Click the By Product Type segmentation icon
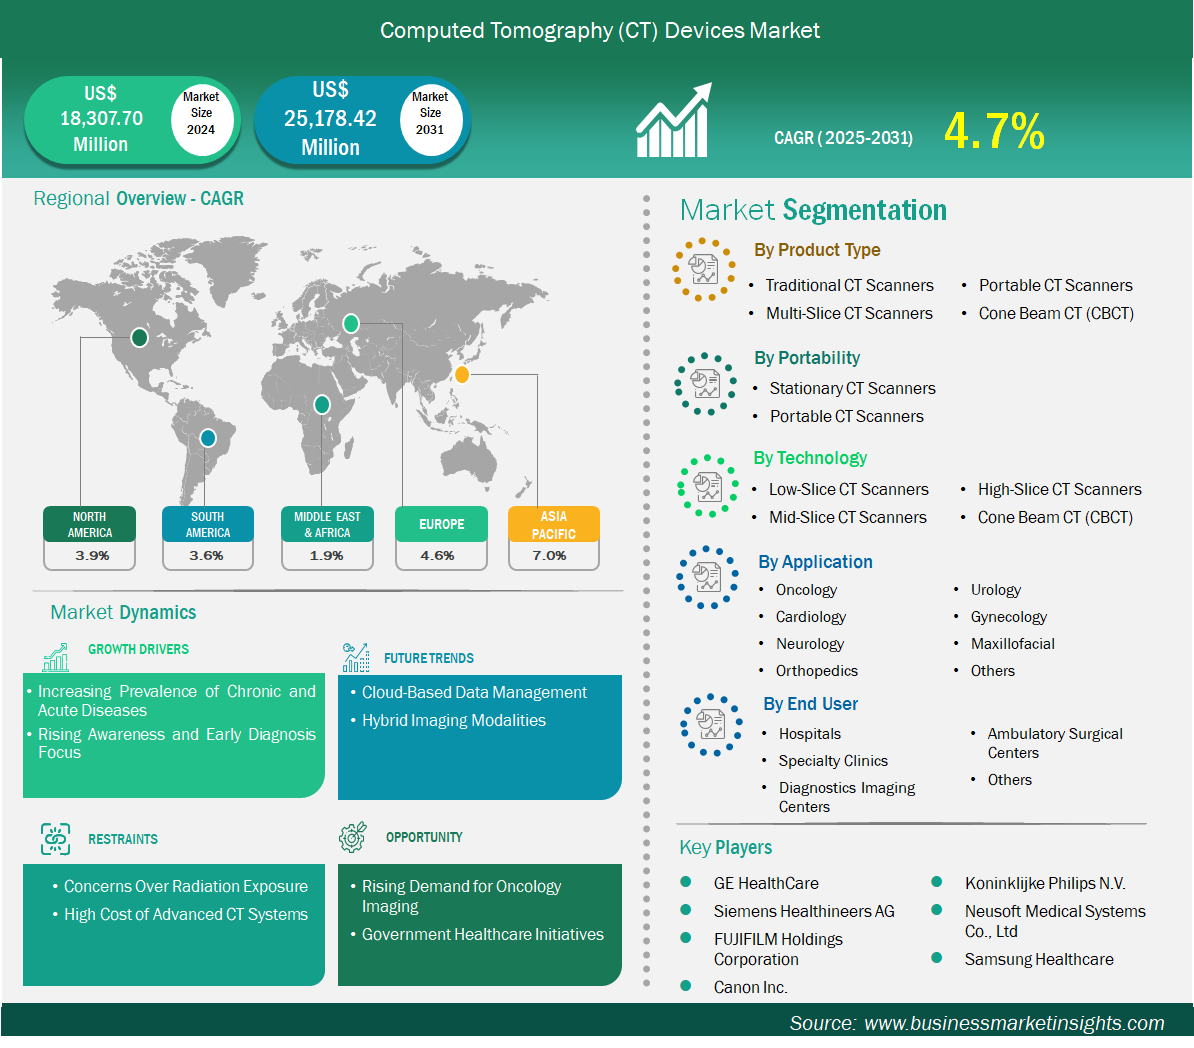 [704, 269]
